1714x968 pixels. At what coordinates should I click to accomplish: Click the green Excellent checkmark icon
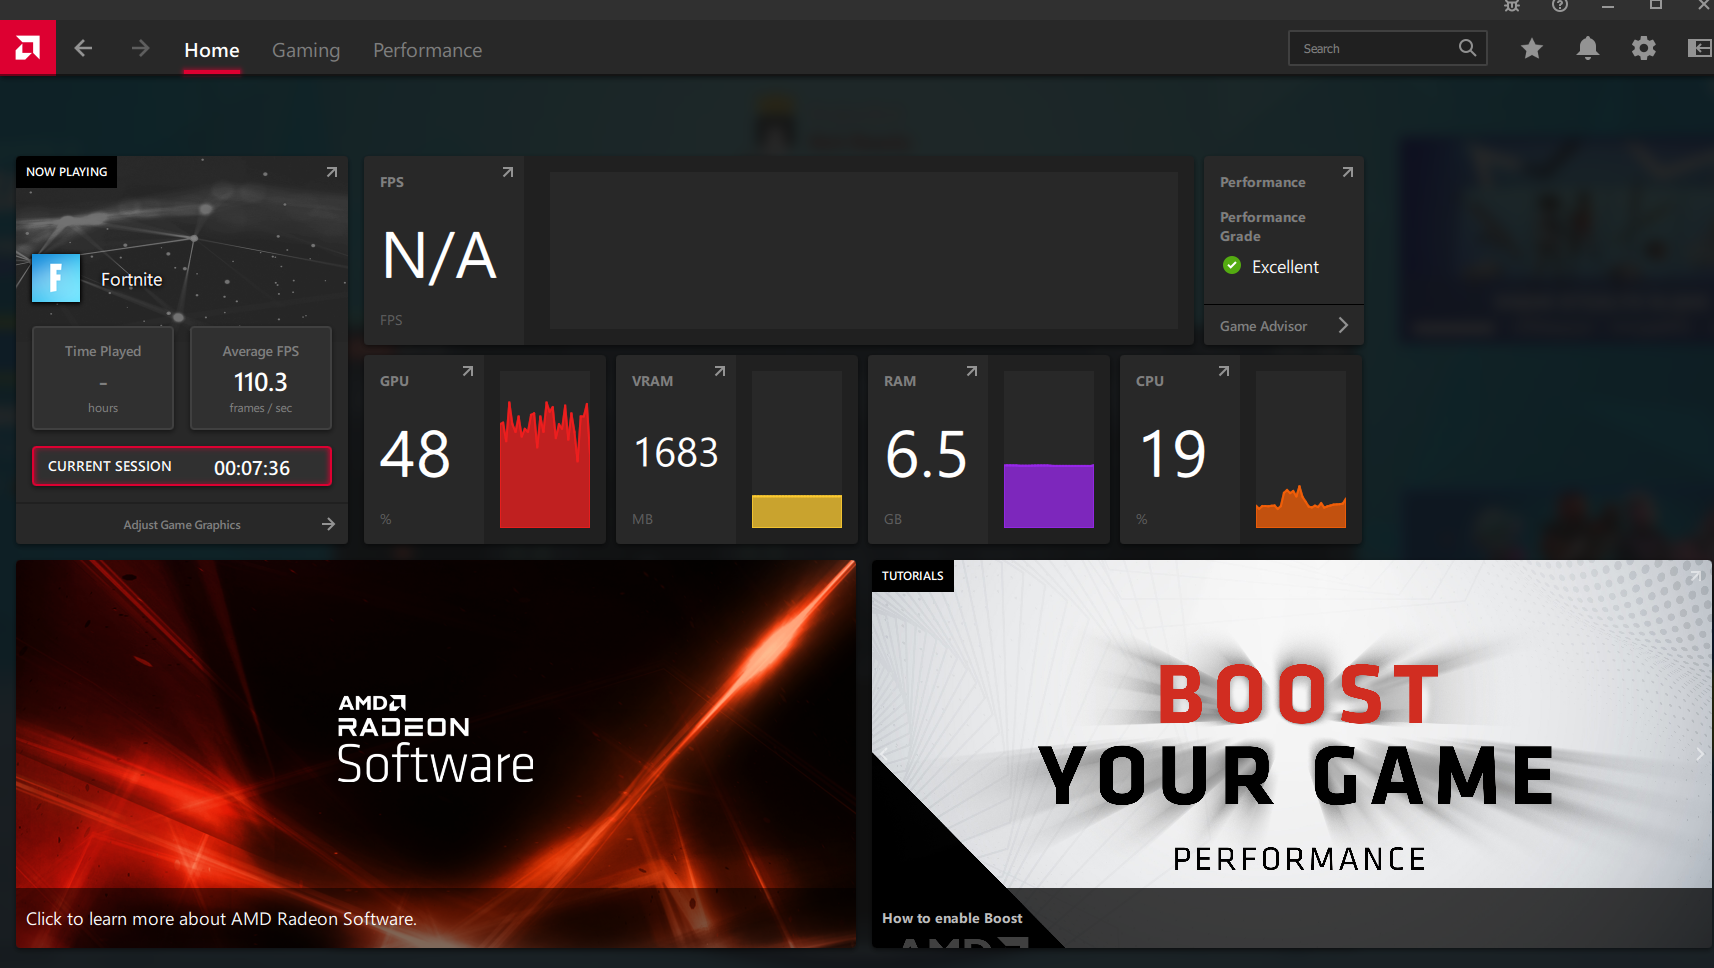coord(1232,265)
